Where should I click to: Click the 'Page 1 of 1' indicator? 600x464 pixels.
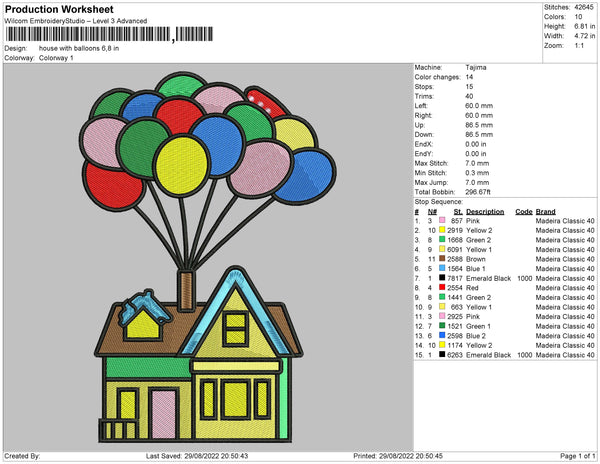pos(578,456)
